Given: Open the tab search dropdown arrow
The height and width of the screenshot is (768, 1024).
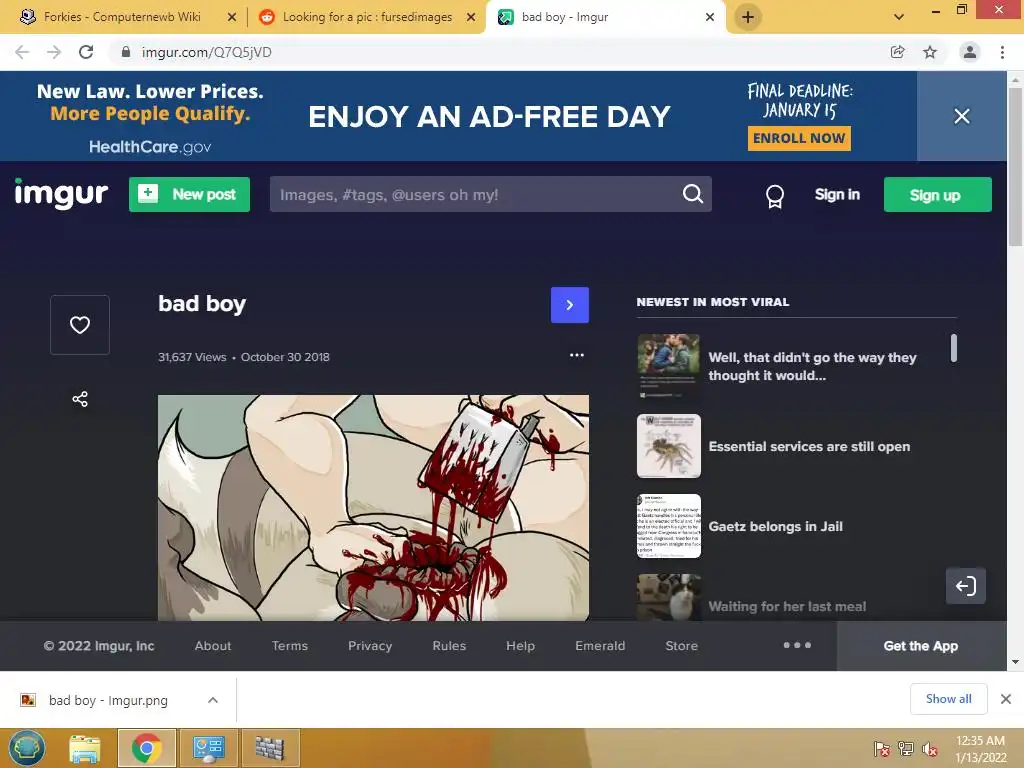Looking at the screenshot, I should [x=899, y=17].
